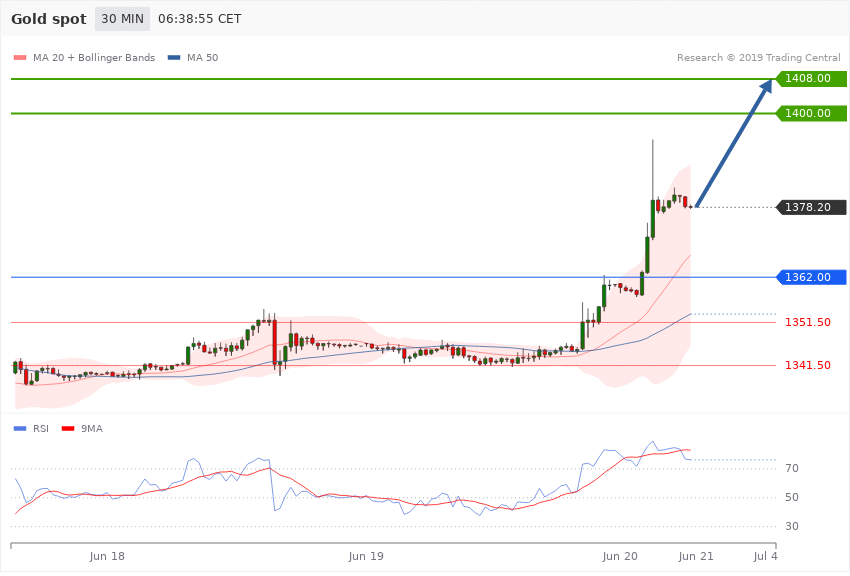Click the RSI 30 level label
The height and width of the screenshot is (576, 850).
(792, 526)
